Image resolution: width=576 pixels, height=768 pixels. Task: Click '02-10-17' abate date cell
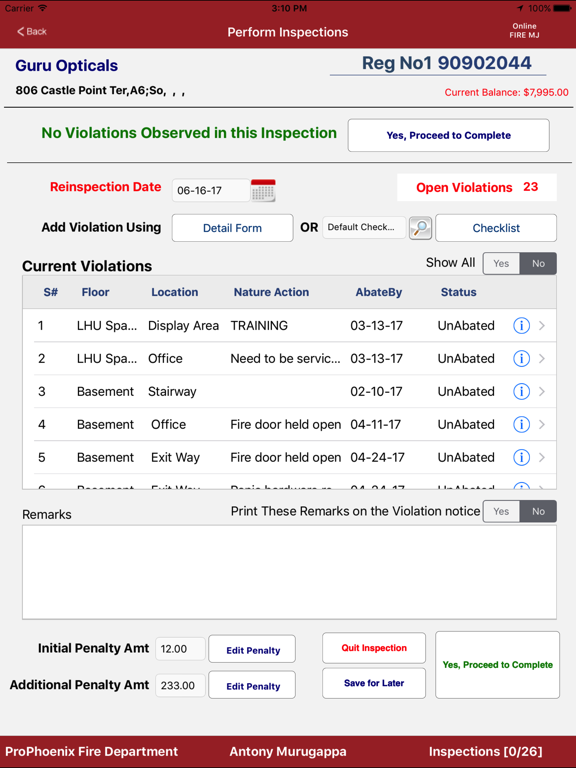click(x=376, y=391)
